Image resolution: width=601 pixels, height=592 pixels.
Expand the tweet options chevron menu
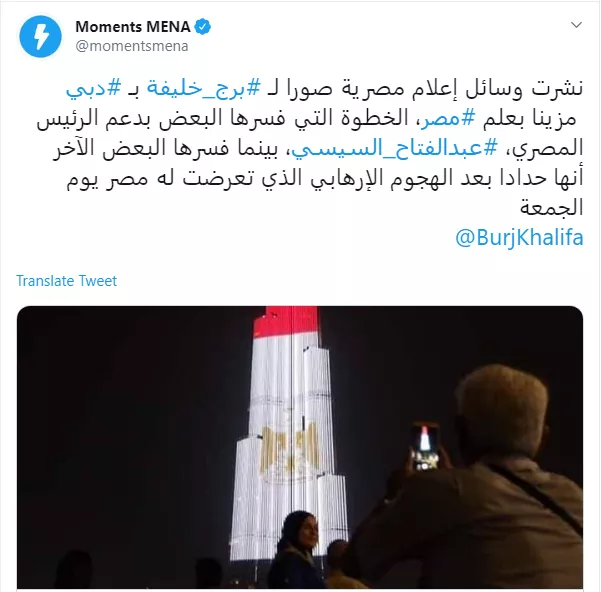click(x=576, y=25)
